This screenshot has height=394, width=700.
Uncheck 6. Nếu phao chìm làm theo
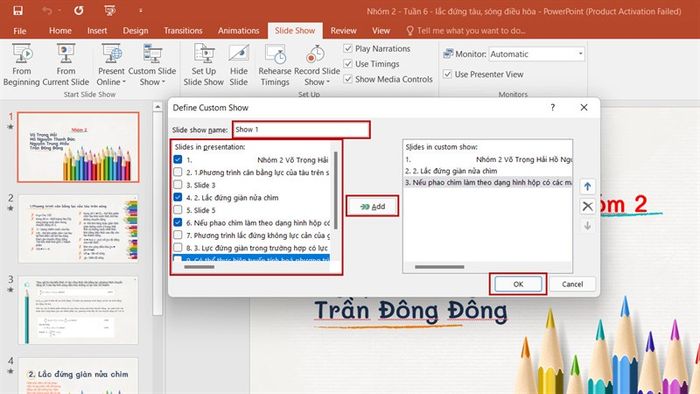point(178,222)
